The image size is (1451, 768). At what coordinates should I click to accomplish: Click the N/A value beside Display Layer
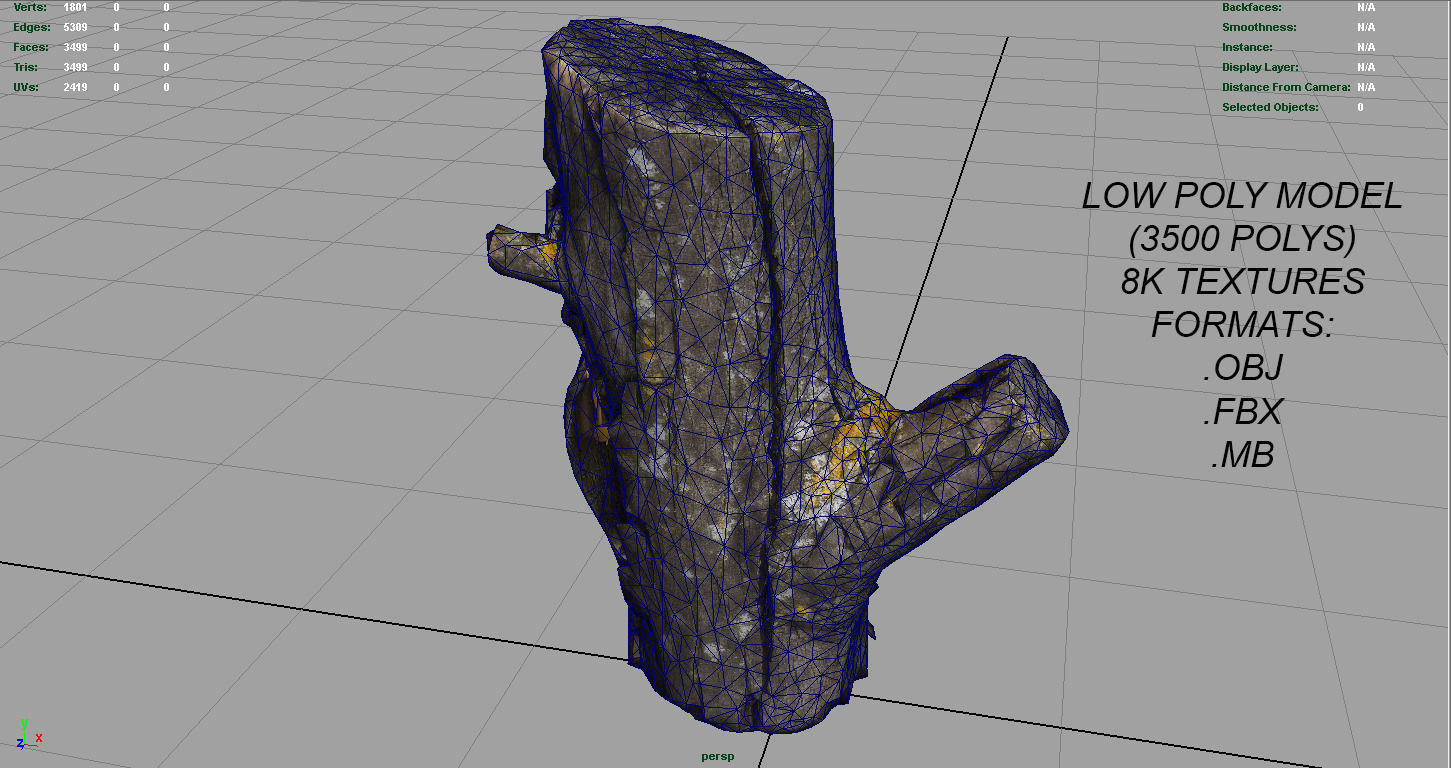tap(1366, 67)
